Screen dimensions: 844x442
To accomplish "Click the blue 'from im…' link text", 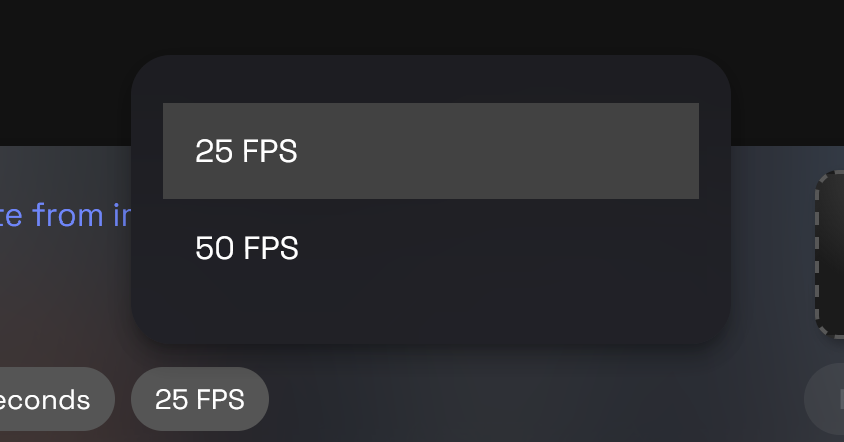I will coord(66,215).
